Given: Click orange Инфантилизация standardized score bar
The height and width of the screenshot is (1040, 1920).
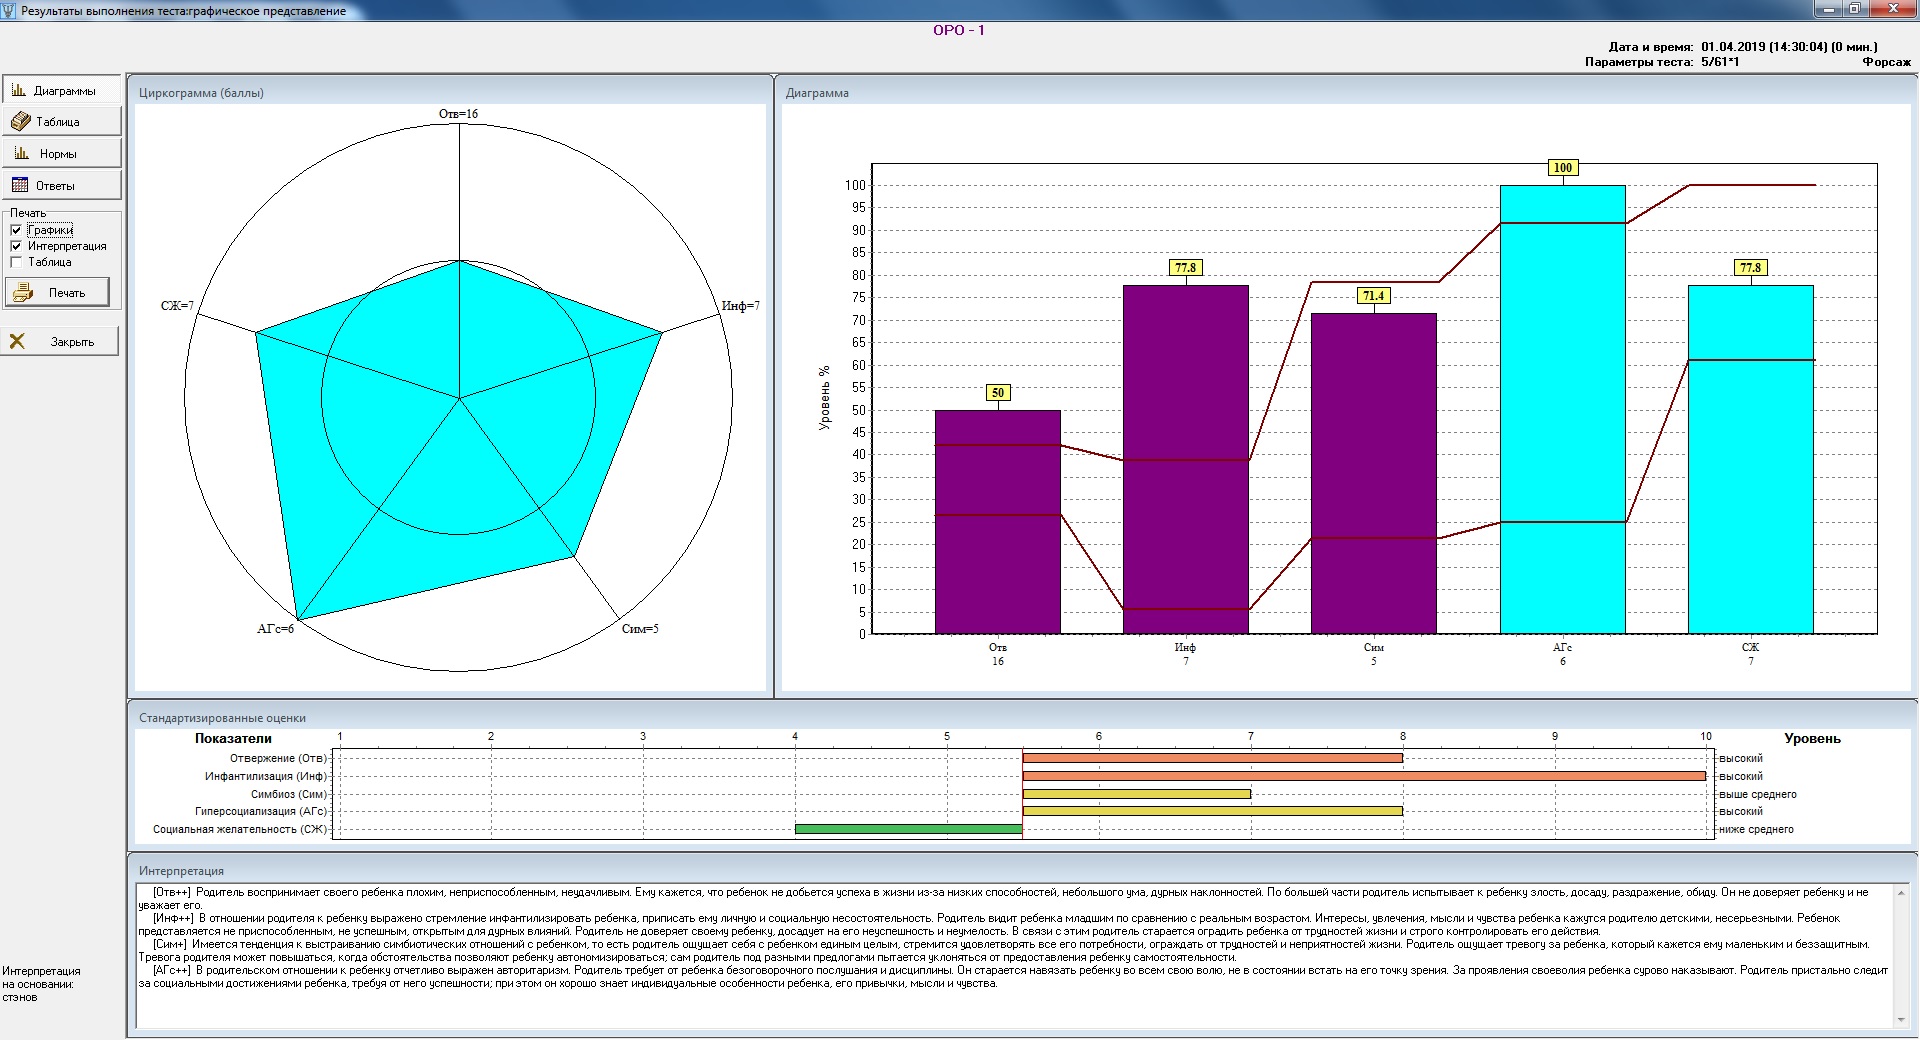Looking at the screenshot, I should click(1364, 776).
